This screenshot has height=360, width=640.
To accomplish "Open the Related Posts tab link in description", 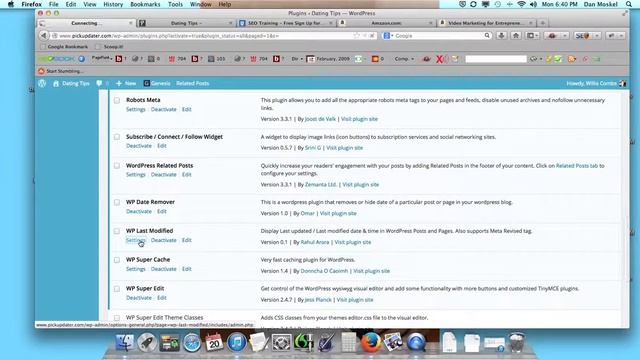I will coord(577,166).
